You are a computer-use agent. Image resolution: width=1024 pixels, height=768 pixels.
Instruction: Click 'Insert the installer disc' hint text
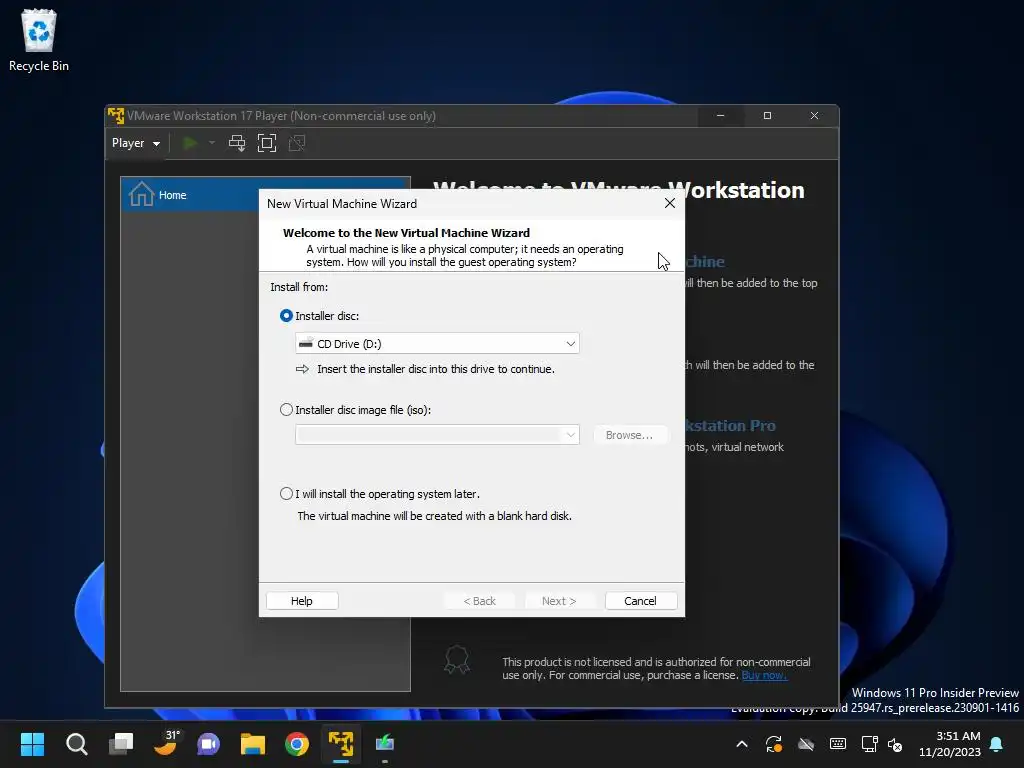pos(436,369)
